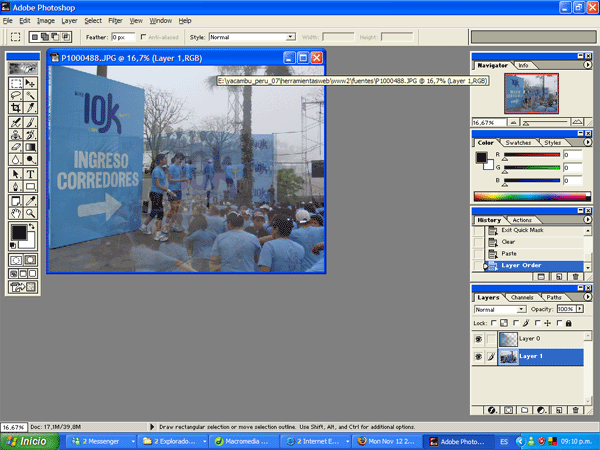Screen dimensions: 600x450
Task: Select the Eyedropper tool
Action: tap(30, 201)
